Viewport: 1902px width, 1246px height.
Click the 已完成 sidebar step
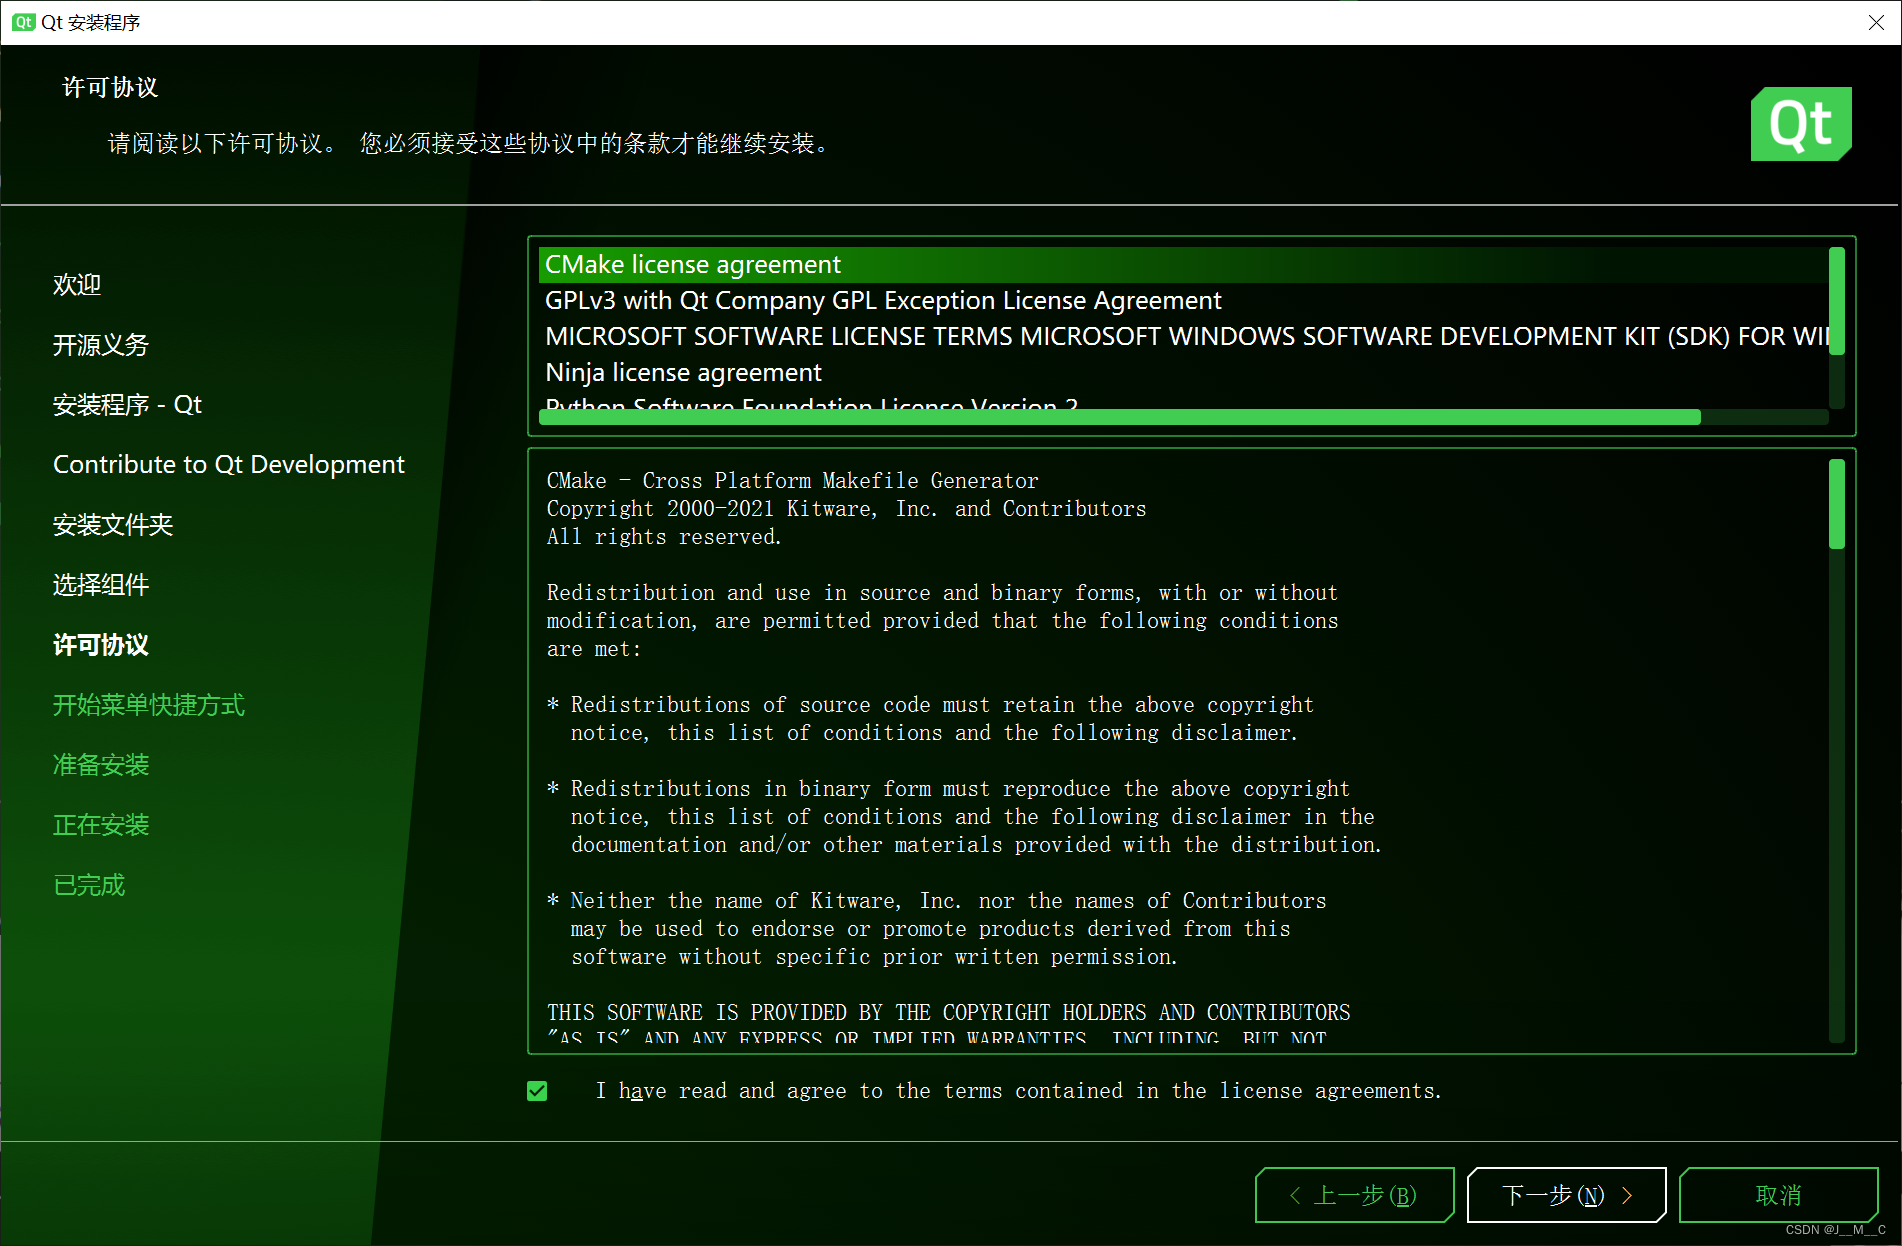(x=89, y=885)
